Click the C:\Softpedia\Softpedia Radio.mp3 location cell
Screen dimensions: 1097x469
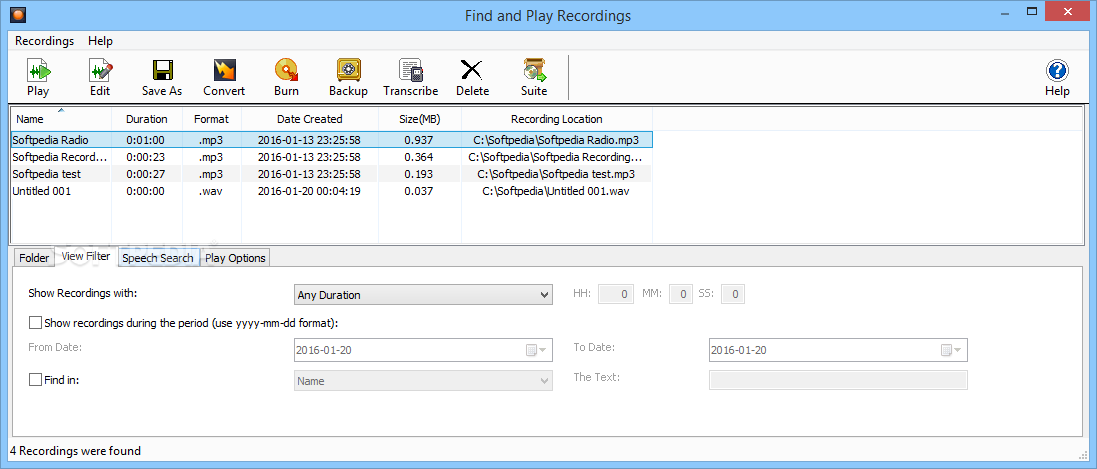(556, 140)
